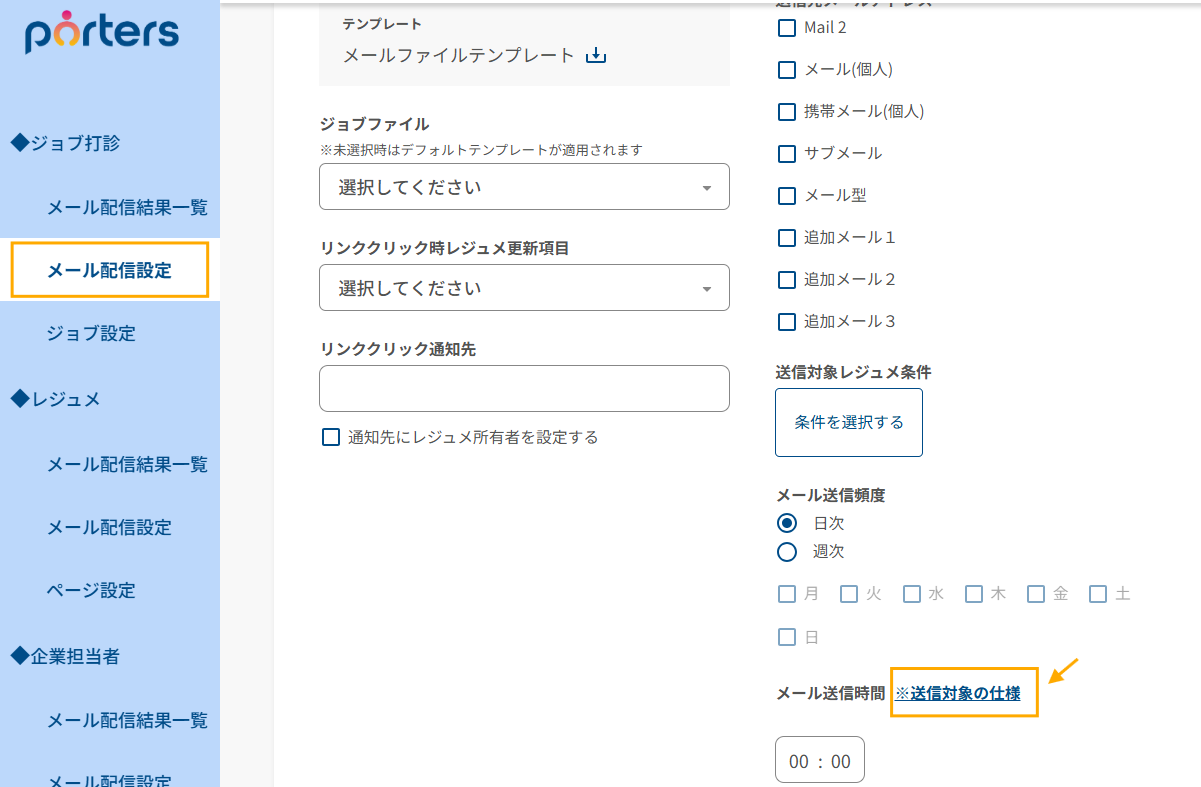This screenshot has width=1201, height=787.
Task: Check 通知先にレジュメ所有者を設定する
Action: 331,437
